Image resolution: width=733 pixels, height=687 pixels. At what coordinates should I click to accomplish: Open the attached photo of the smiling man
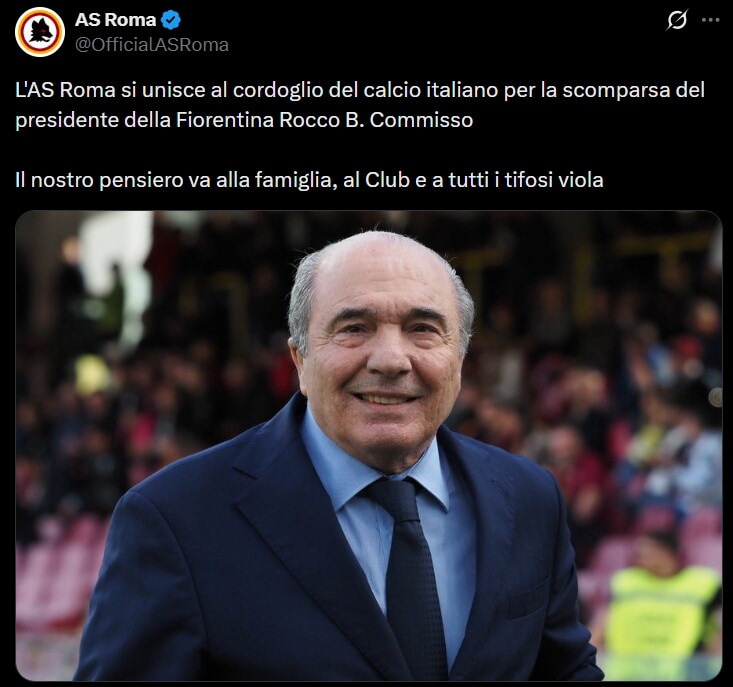[x=369, y=445]
